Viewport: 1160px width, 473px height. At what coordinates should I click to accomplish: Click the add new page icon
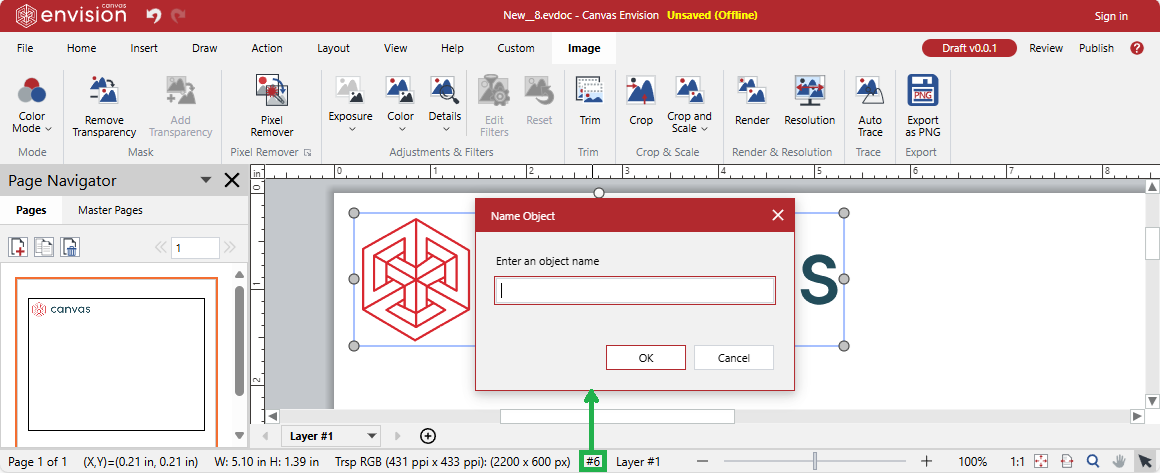coord(18,247)
